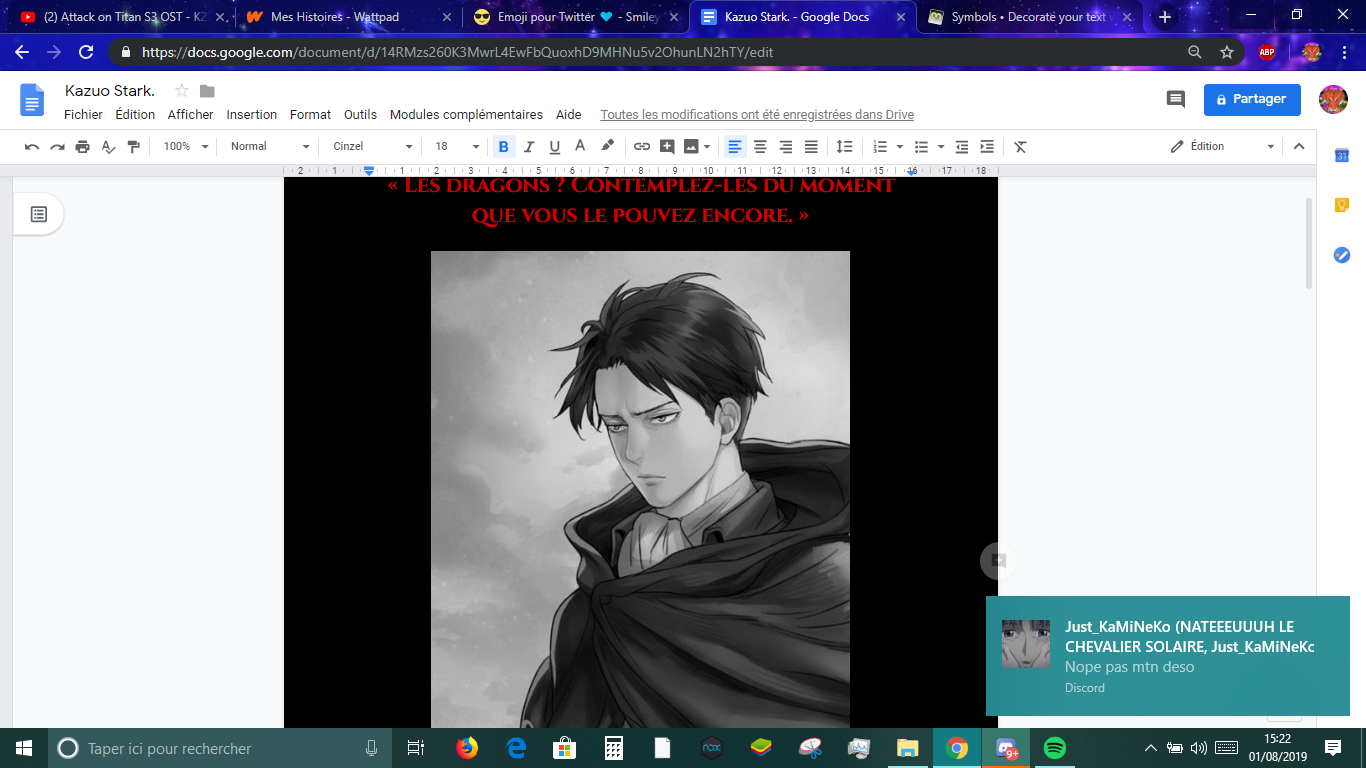Open the modifications saved in Drive link
This screenshot has width=1366, height=768.
[756, 115]
